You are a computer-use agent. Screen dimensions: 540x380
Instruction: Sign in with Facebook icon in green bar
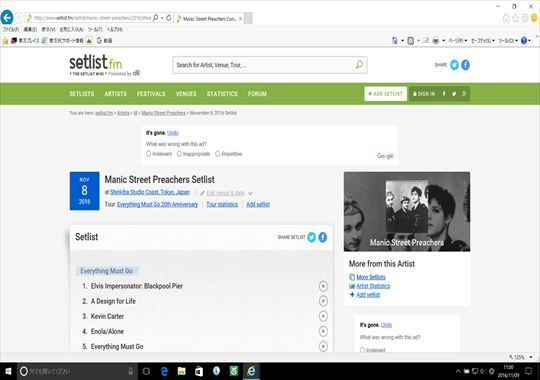[444, 94]
